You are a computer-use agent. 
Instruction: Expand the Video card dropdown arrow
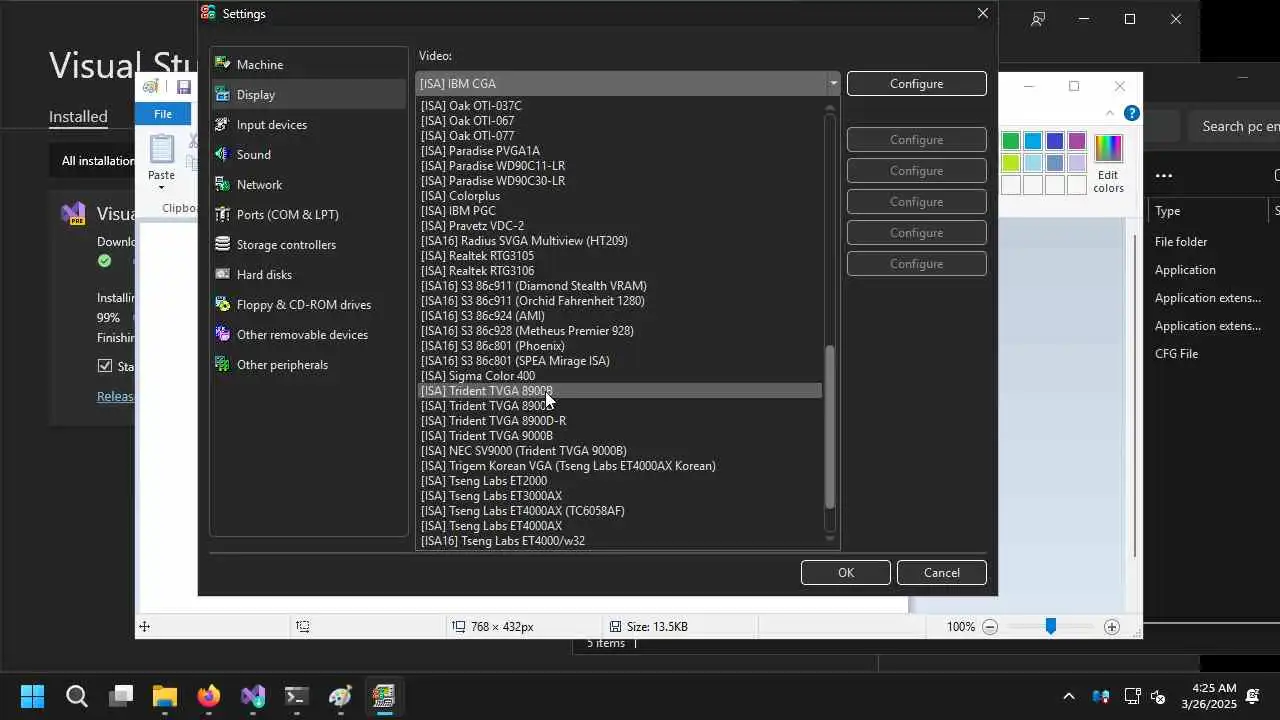point(832,84)
